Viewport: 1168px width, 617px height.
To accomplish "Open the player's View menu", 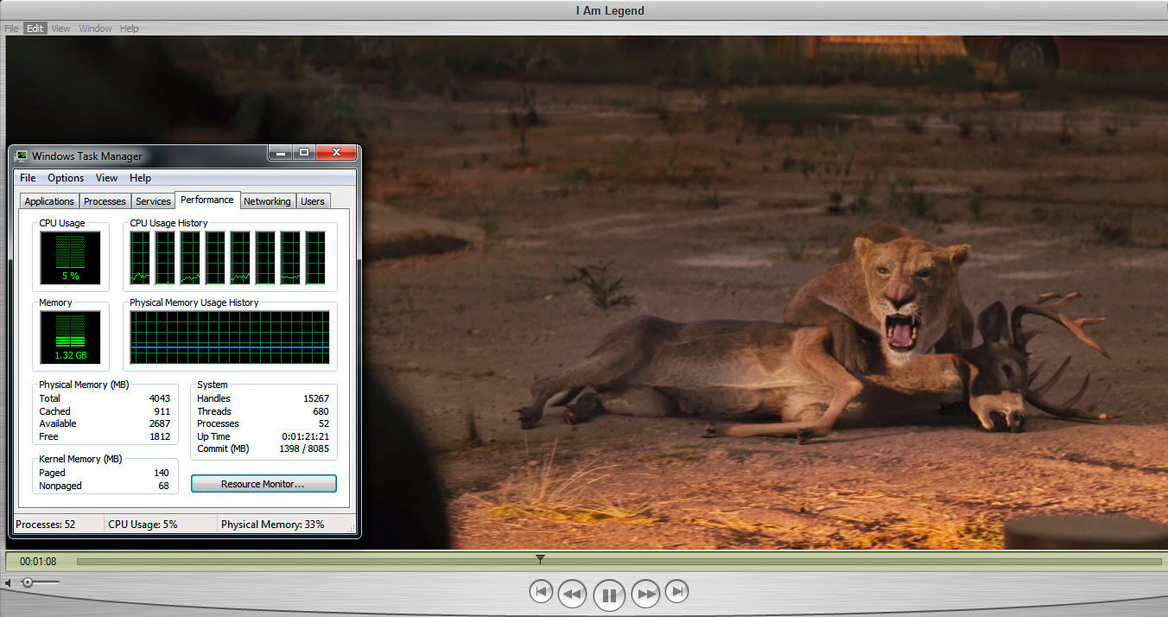I will click(x=60, y=28).
